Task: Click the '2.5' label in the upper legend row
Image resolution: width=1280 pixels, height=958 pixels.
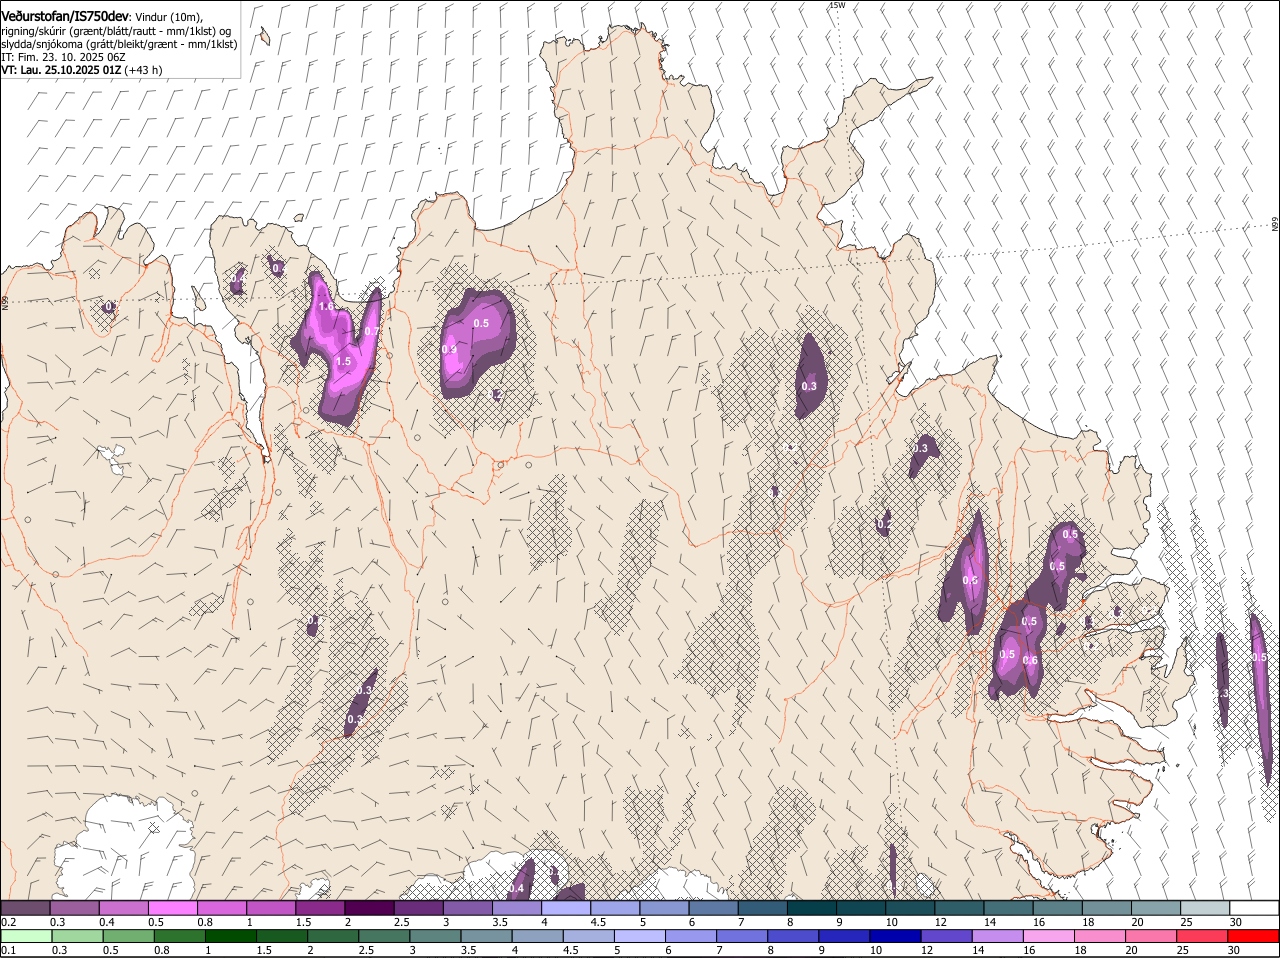Action: tap(401, 921)
